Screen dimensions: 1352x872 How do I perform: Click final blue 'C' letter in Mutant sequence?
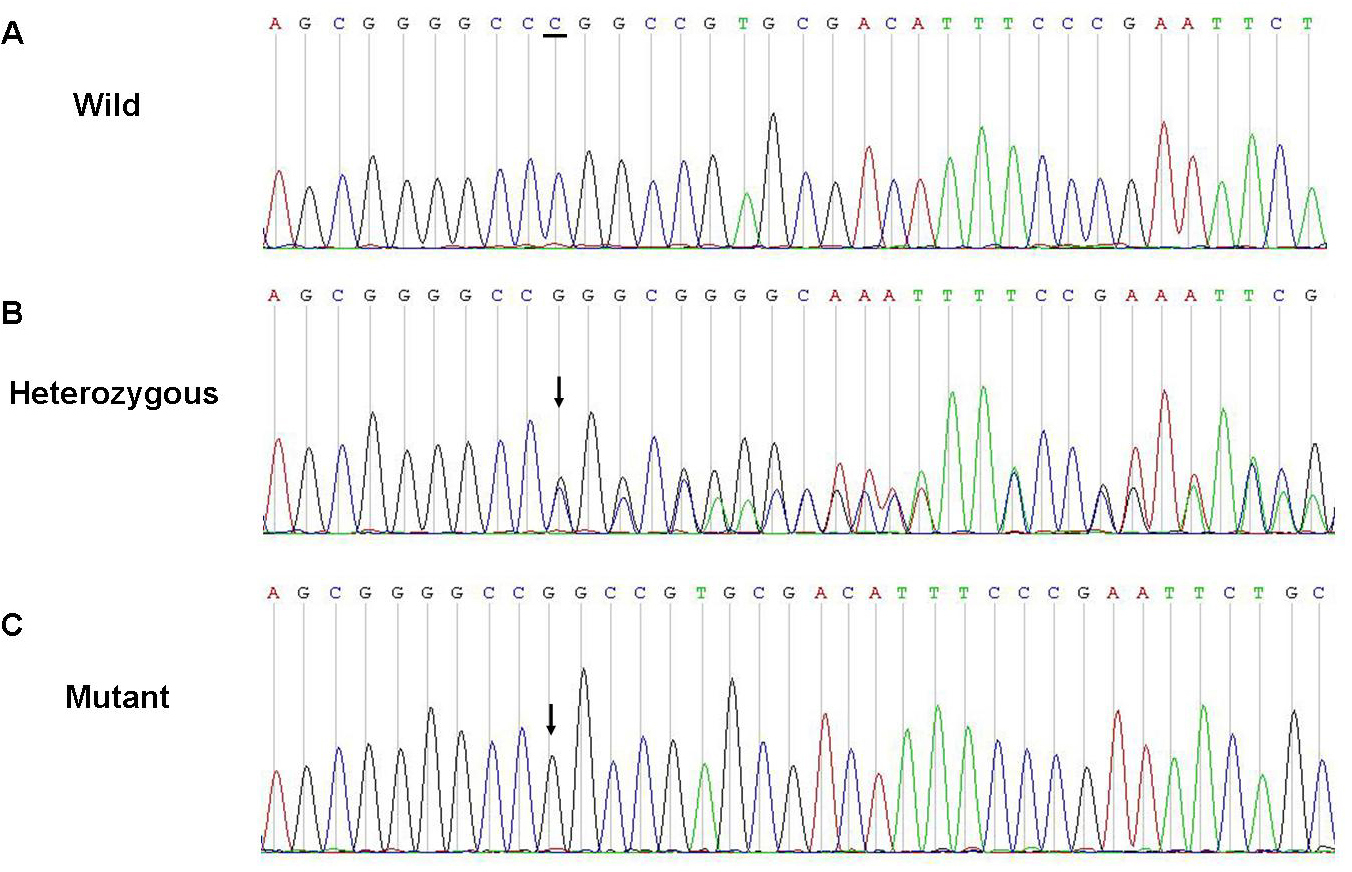(x=1319, y=592)
